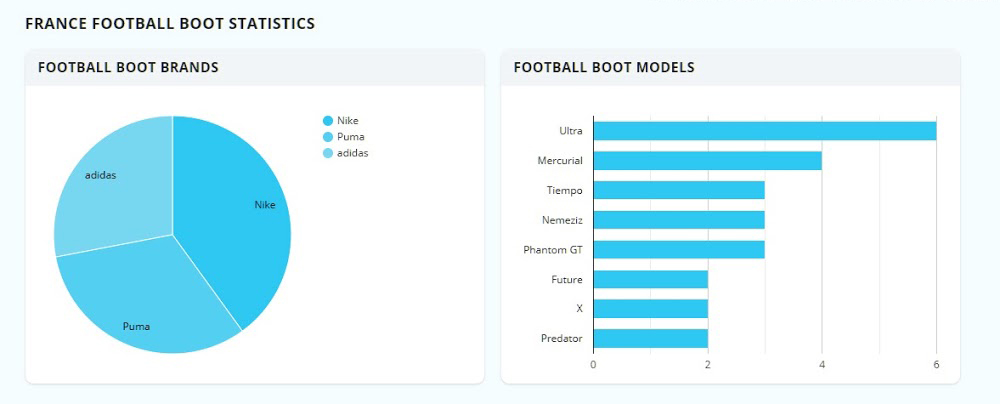This screenshot has width=1000, height=404.
Task: Click the Tiempo bar
Action: click(678, 190)
